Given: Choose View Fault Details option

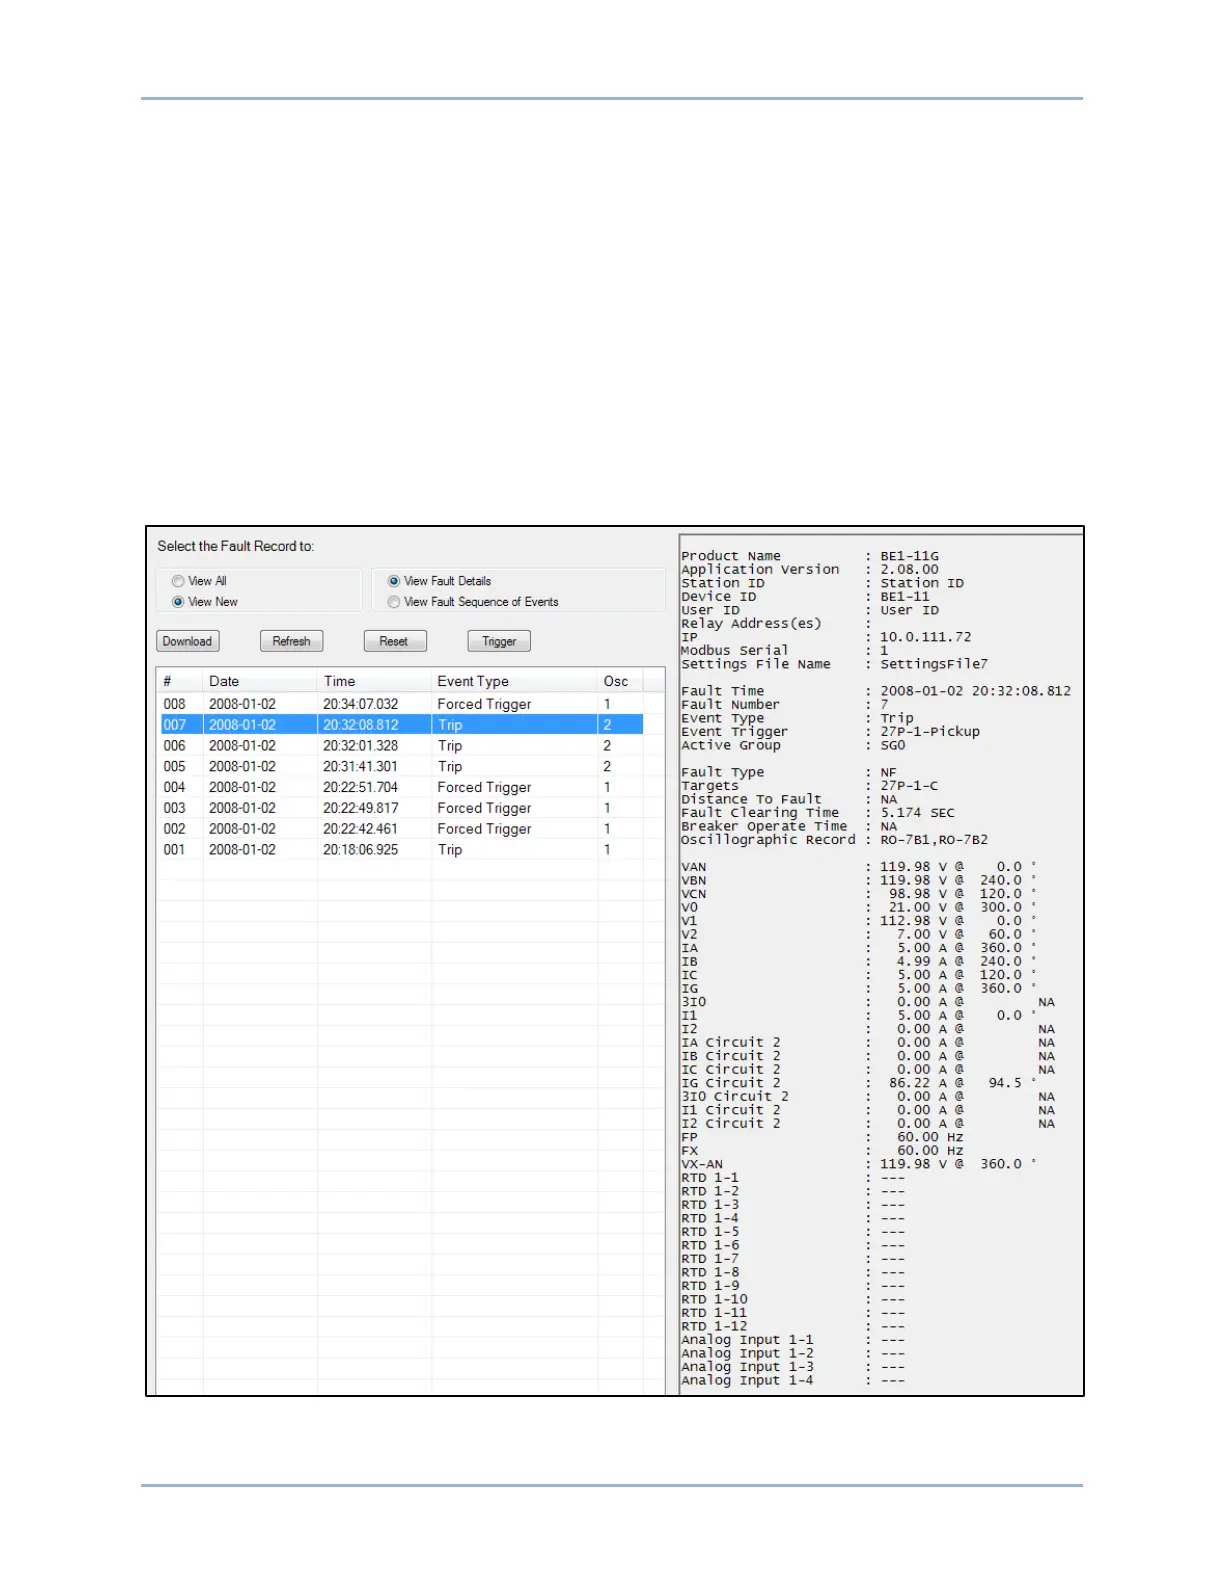Looking at the screenshot, I should pyautogui.click(x=394, y=581).
